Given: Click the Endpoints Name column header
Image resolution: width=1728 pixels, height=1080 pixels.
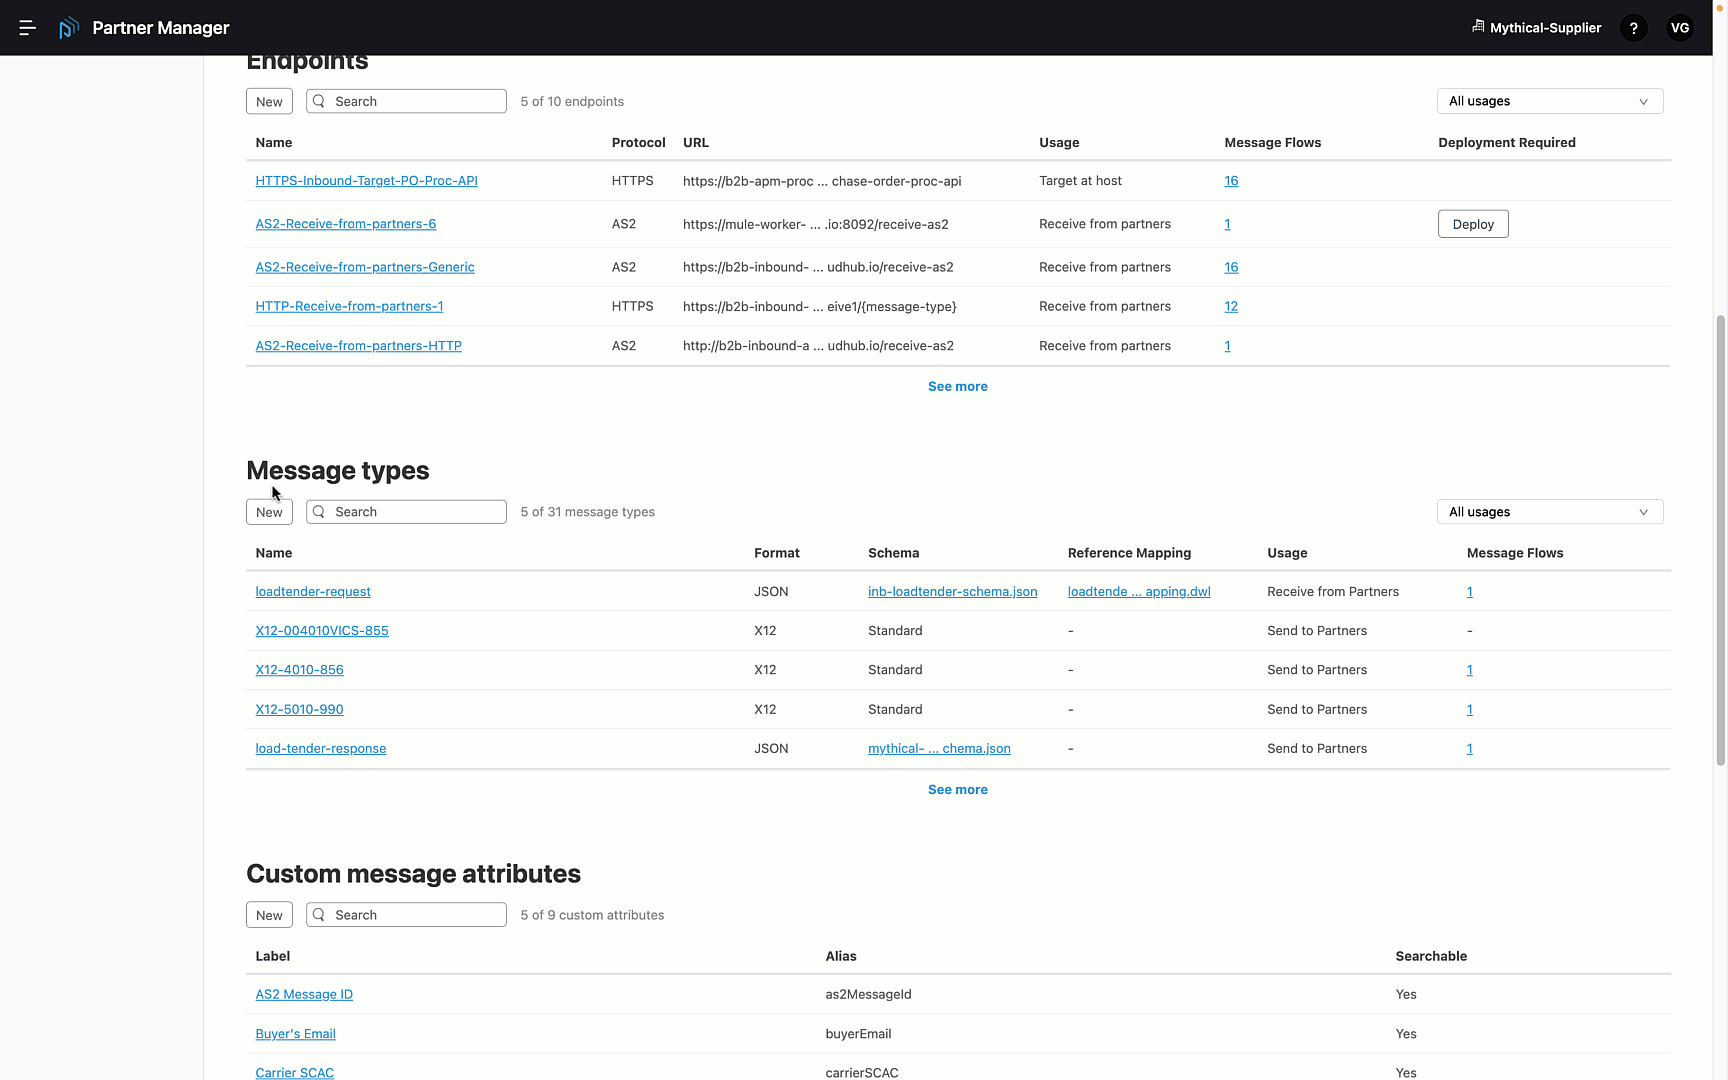Looking at the screenshot, I should [x=274, y=143].
